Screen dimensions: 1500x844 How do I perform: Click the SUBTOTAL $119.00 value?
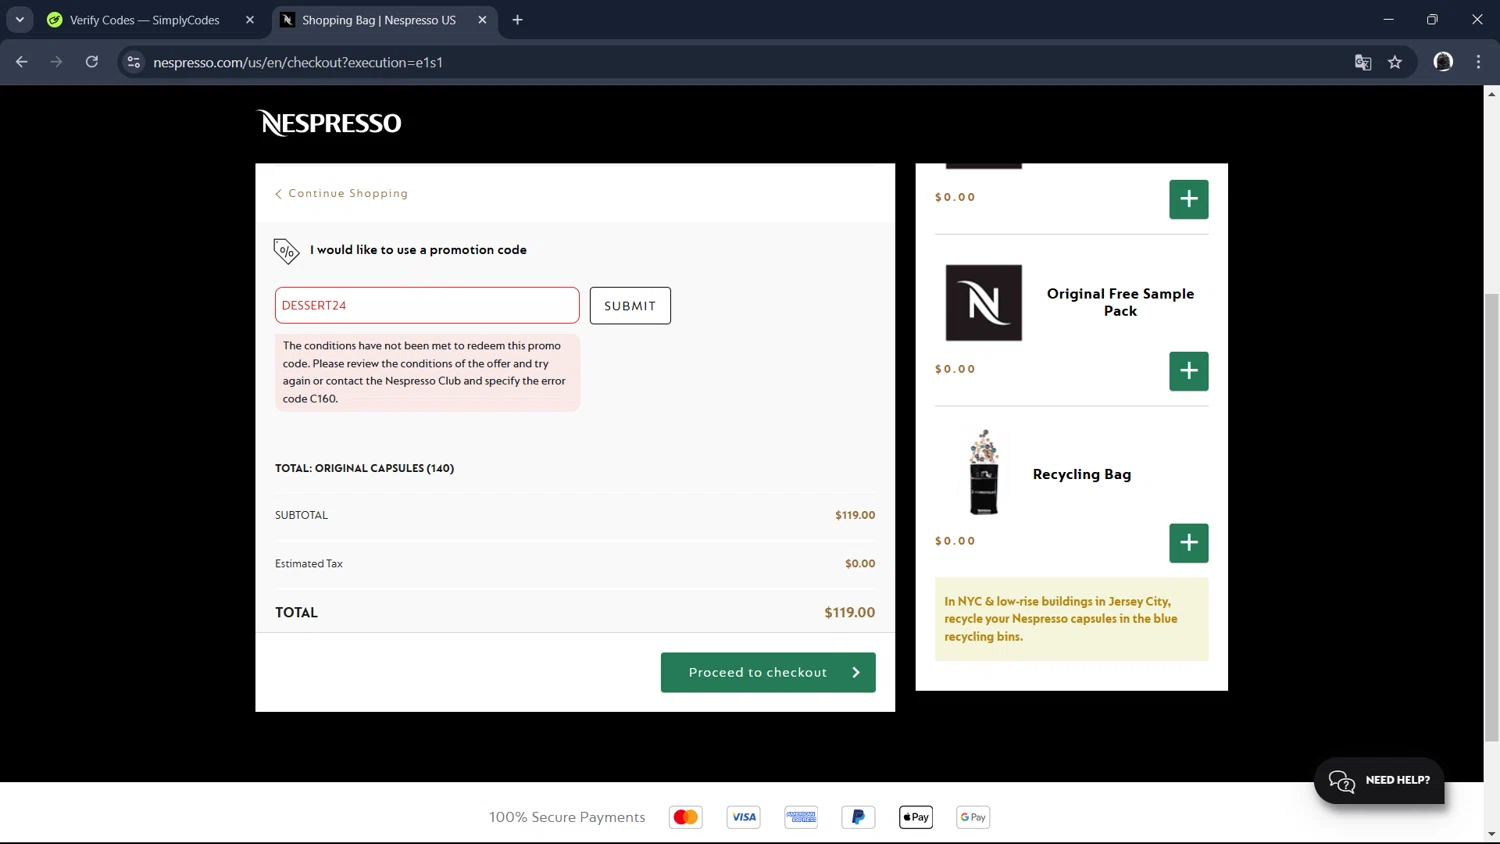[x=855, y=515]
